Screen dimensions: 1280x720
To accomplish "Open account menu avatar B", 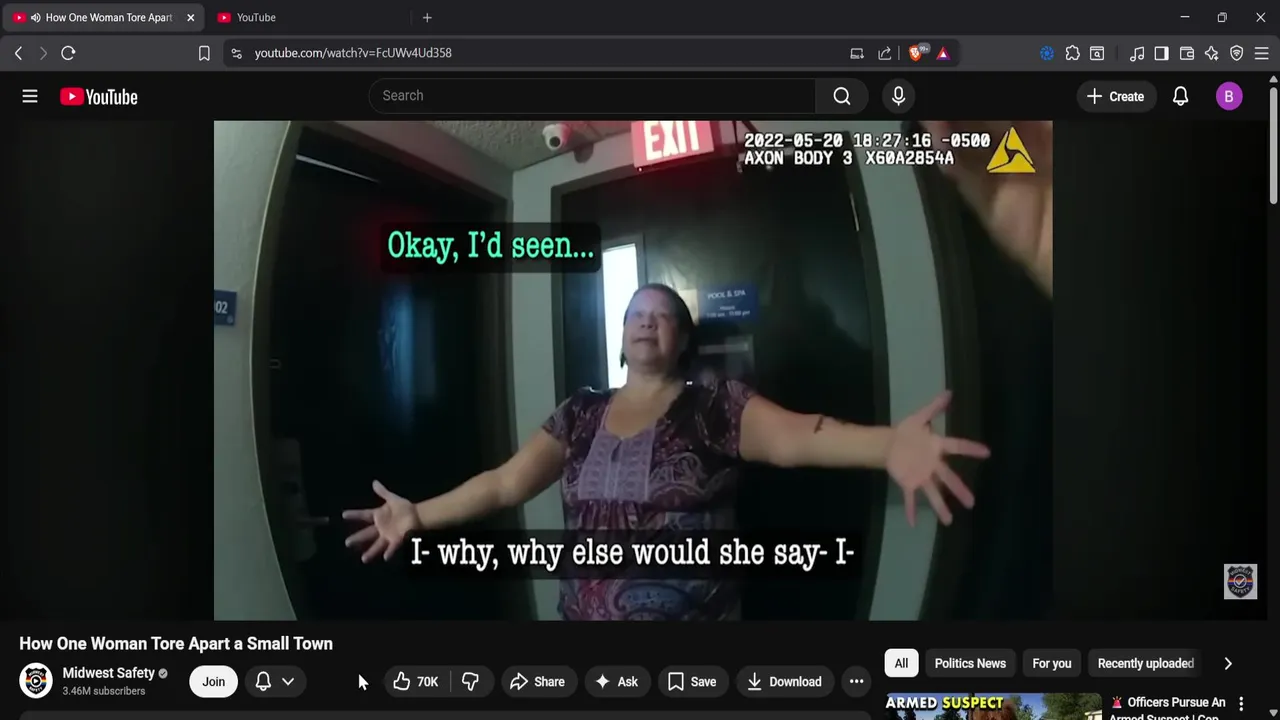I will (x=1229, y=96).
